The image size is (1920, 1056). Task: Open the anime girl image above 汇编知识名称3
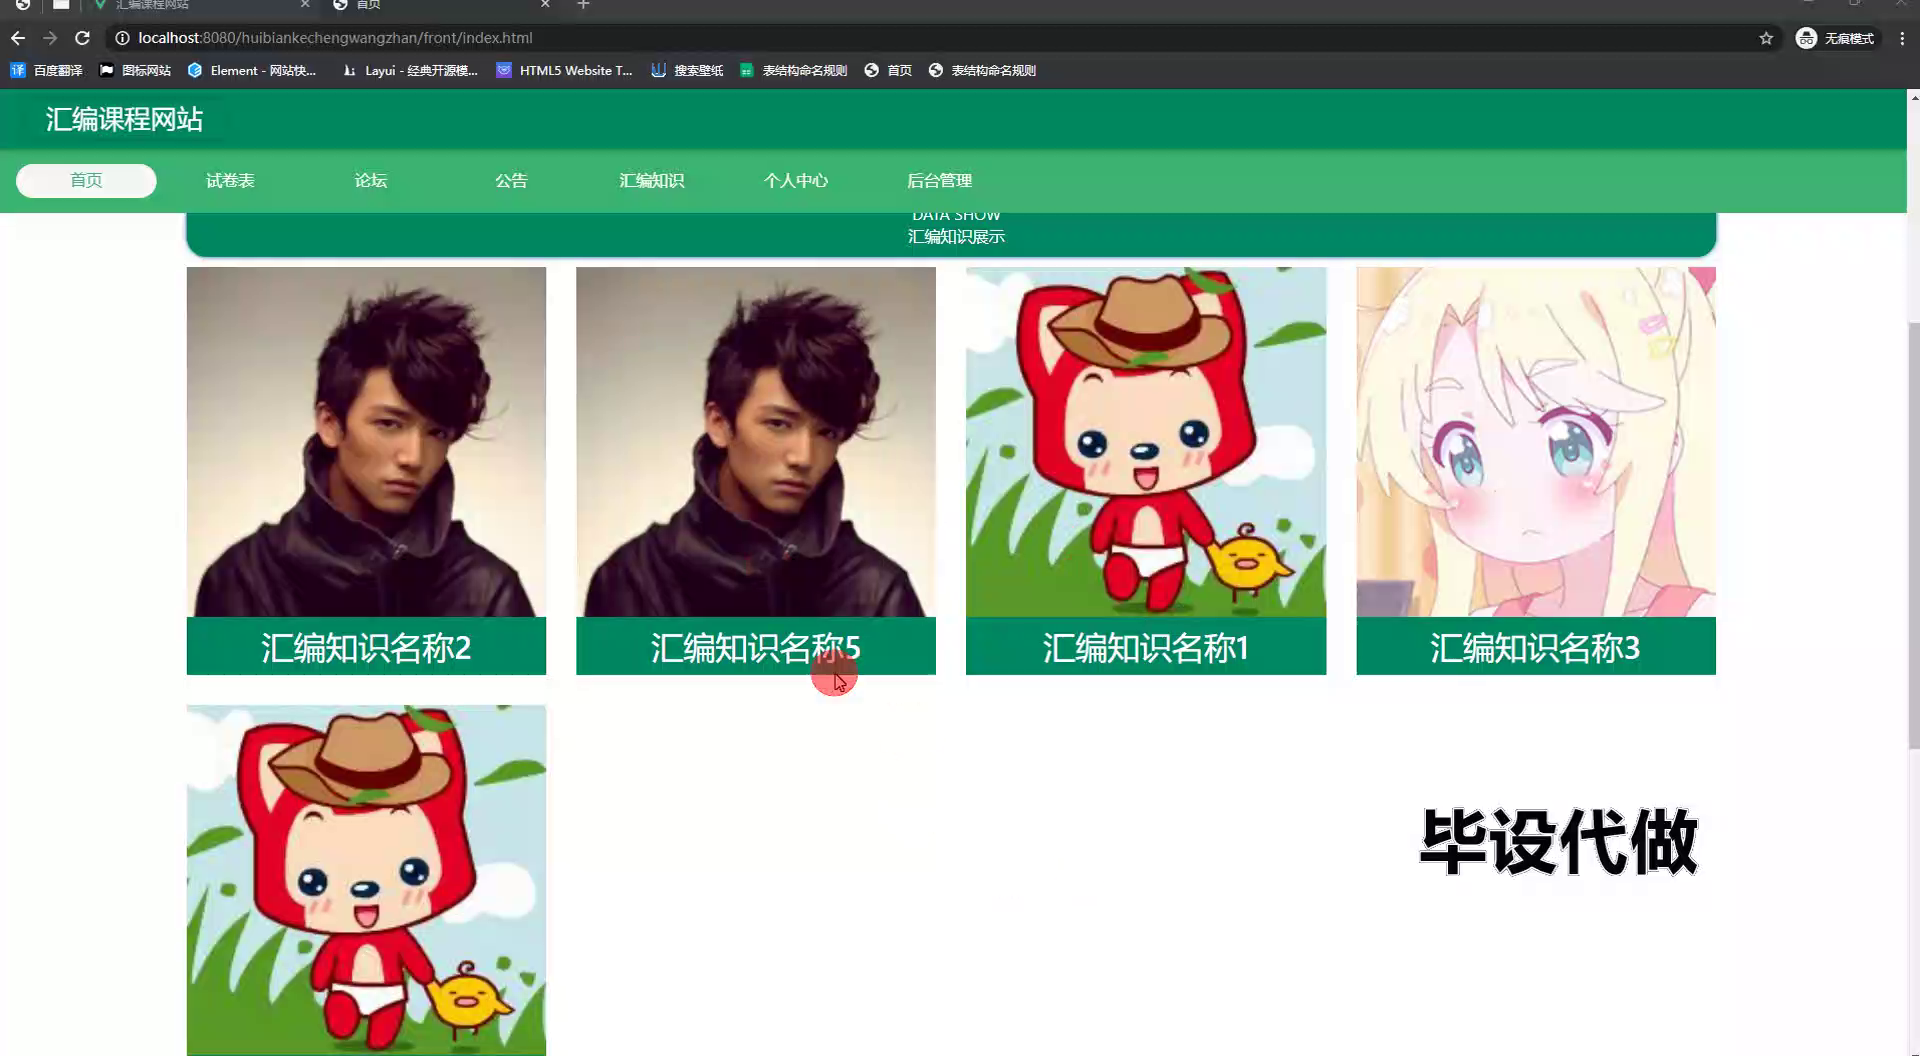[1536, 441]
